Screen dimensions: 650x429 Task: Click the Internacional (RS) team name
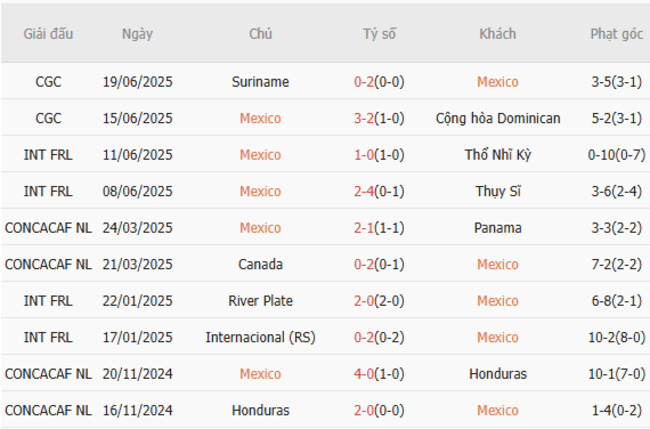pyautogui.click(x=260, y=337)
